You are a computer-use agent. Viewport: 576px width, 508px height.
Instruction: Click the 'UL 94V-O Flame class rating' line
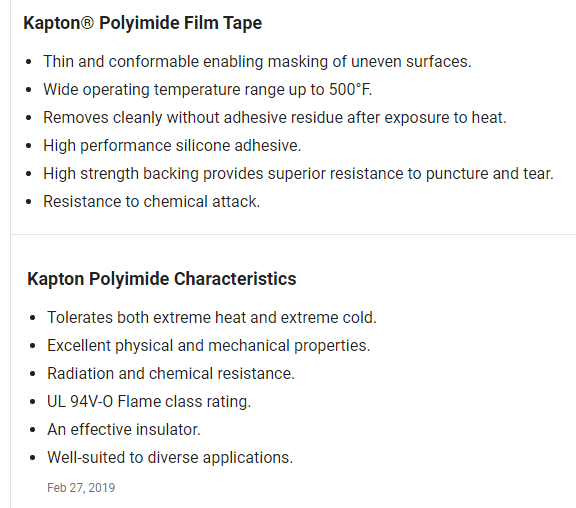coord(149,401)
